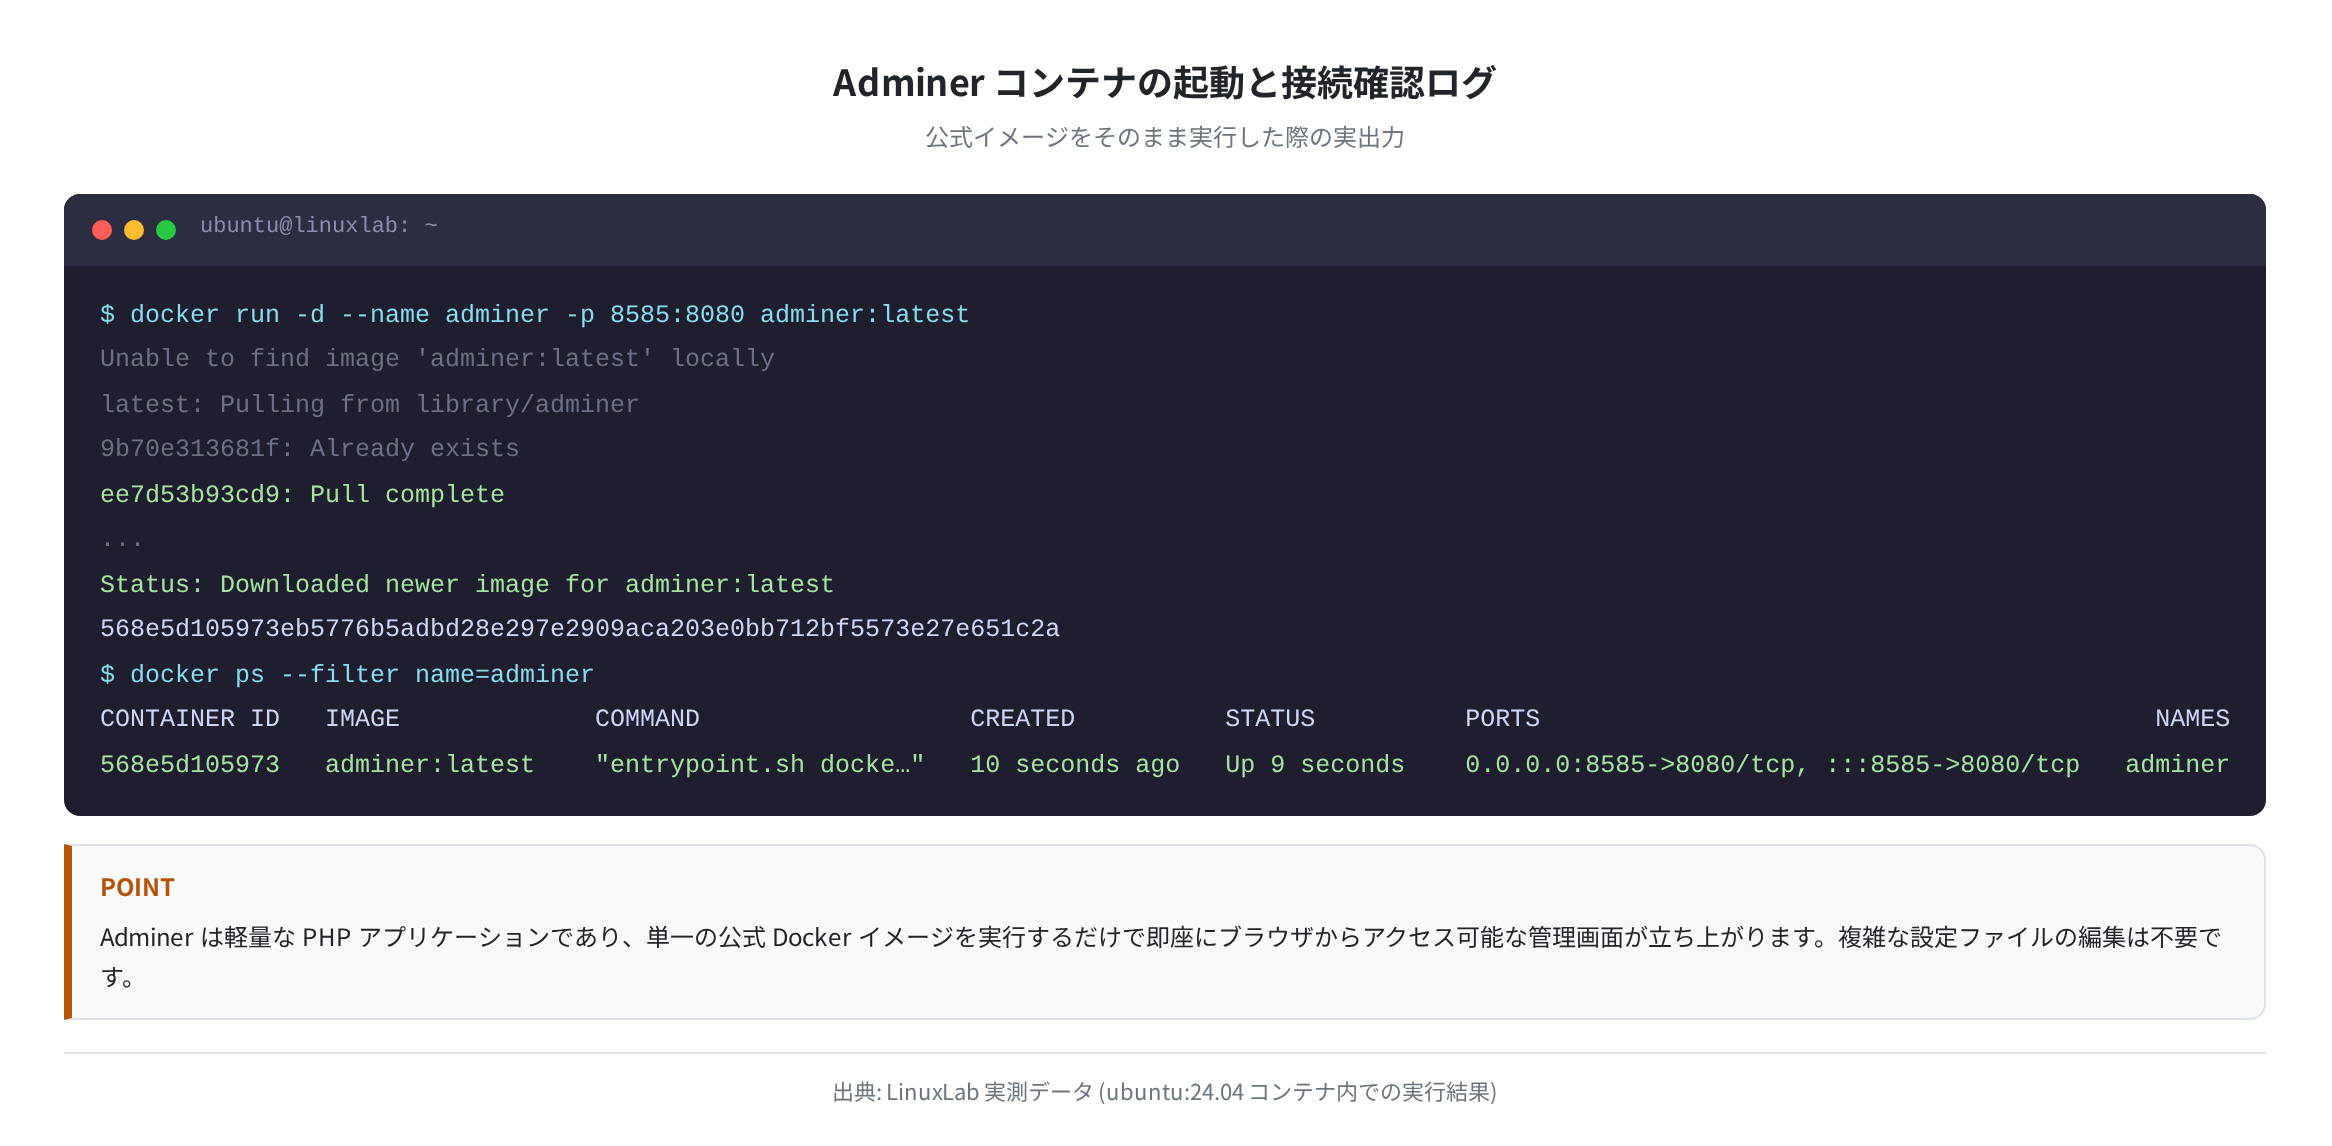Click the 'ee7d53b93cd9: Pull complete' line

pyautogui.click(x=302, y=494)
